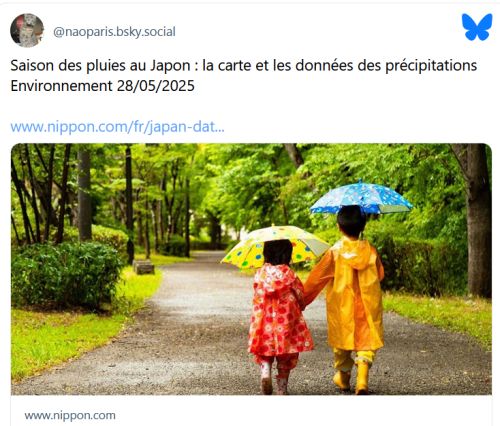The image size is (500, 426).
Task: Click the Bluesky butterfly logo
Action: [477, 27]
